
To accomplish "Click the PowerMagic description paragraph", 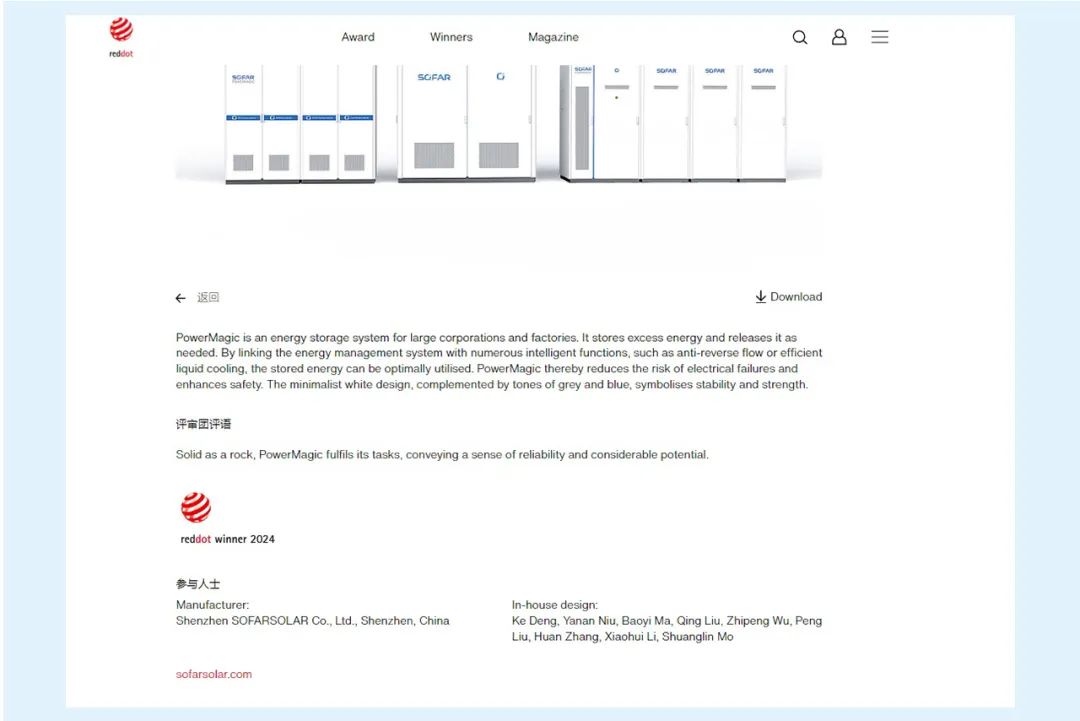I will click(x=499, y=361).
